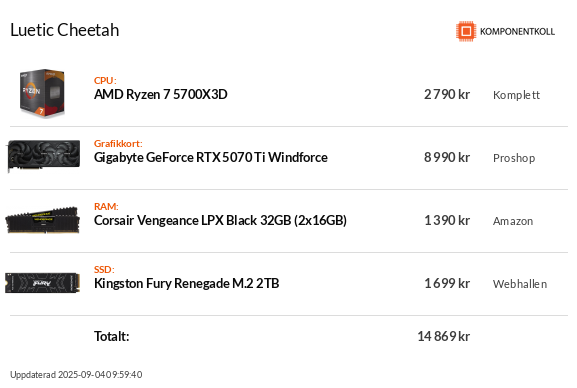
Task: Click the 8 990 kr graphics card price
Action: click(447, 158)
